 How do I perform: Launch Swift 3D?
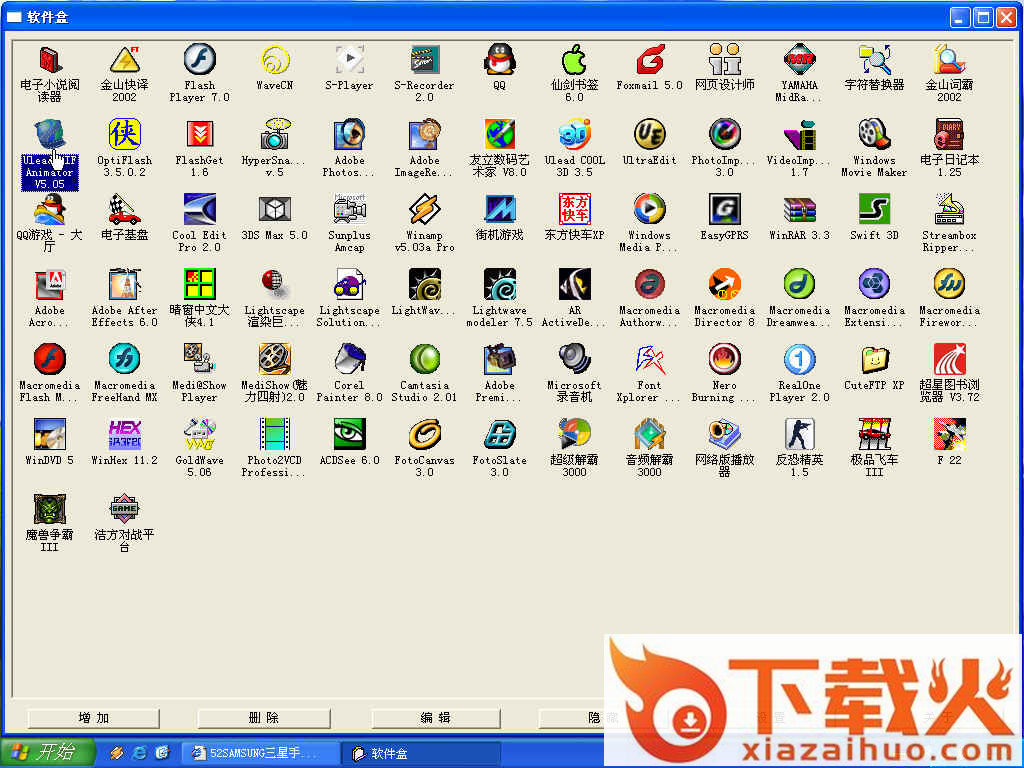[874, 210]
